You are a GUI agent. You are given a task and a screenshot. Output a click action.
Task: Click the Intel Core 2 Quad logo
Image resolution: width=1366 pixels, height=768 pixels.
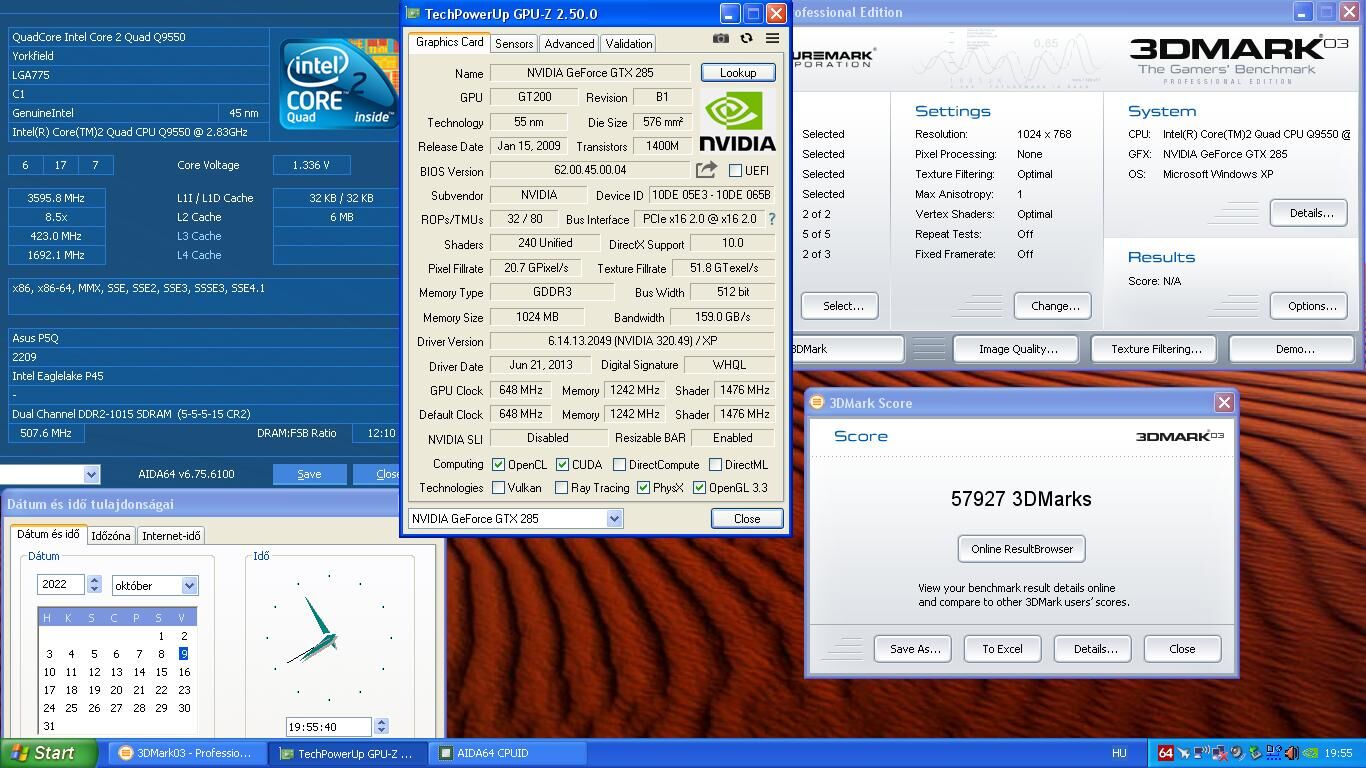pyautogui.click(x=339, y=83)
